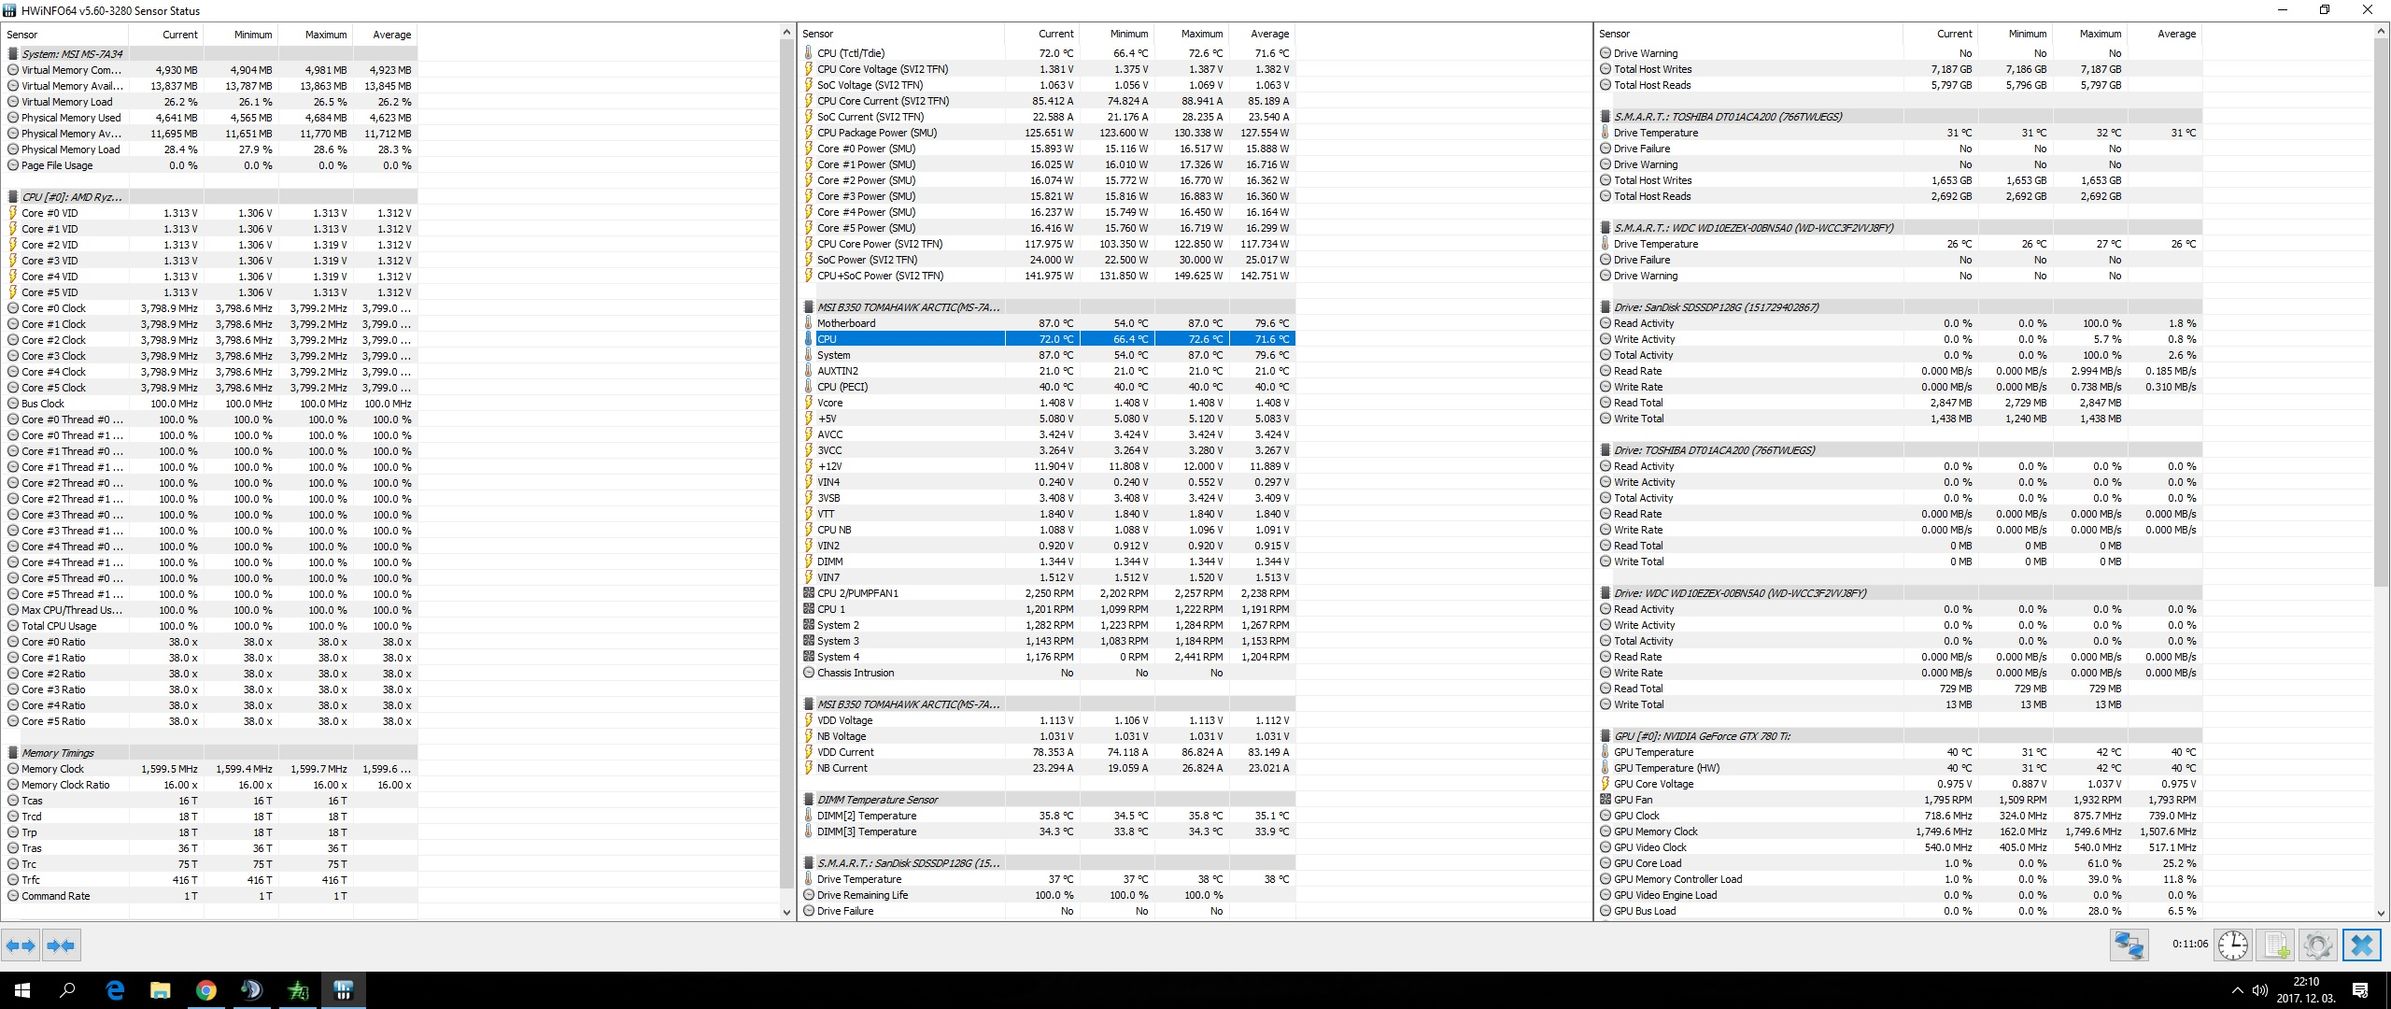Select the 'GPU Video Engine Load' row
The width and height of the screenshot is (2391, 1009).
point(1899,895)
